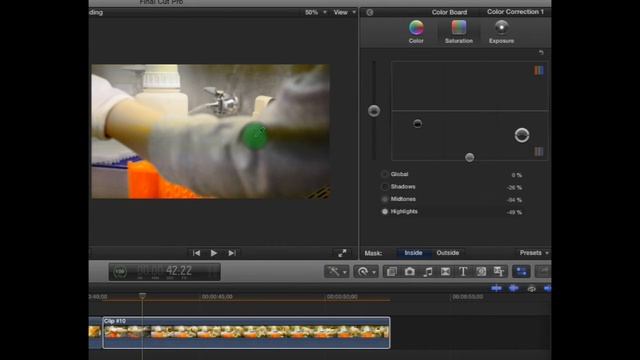
Task: Click the Shadows -26 % value
Action: (x=514, y=188)
